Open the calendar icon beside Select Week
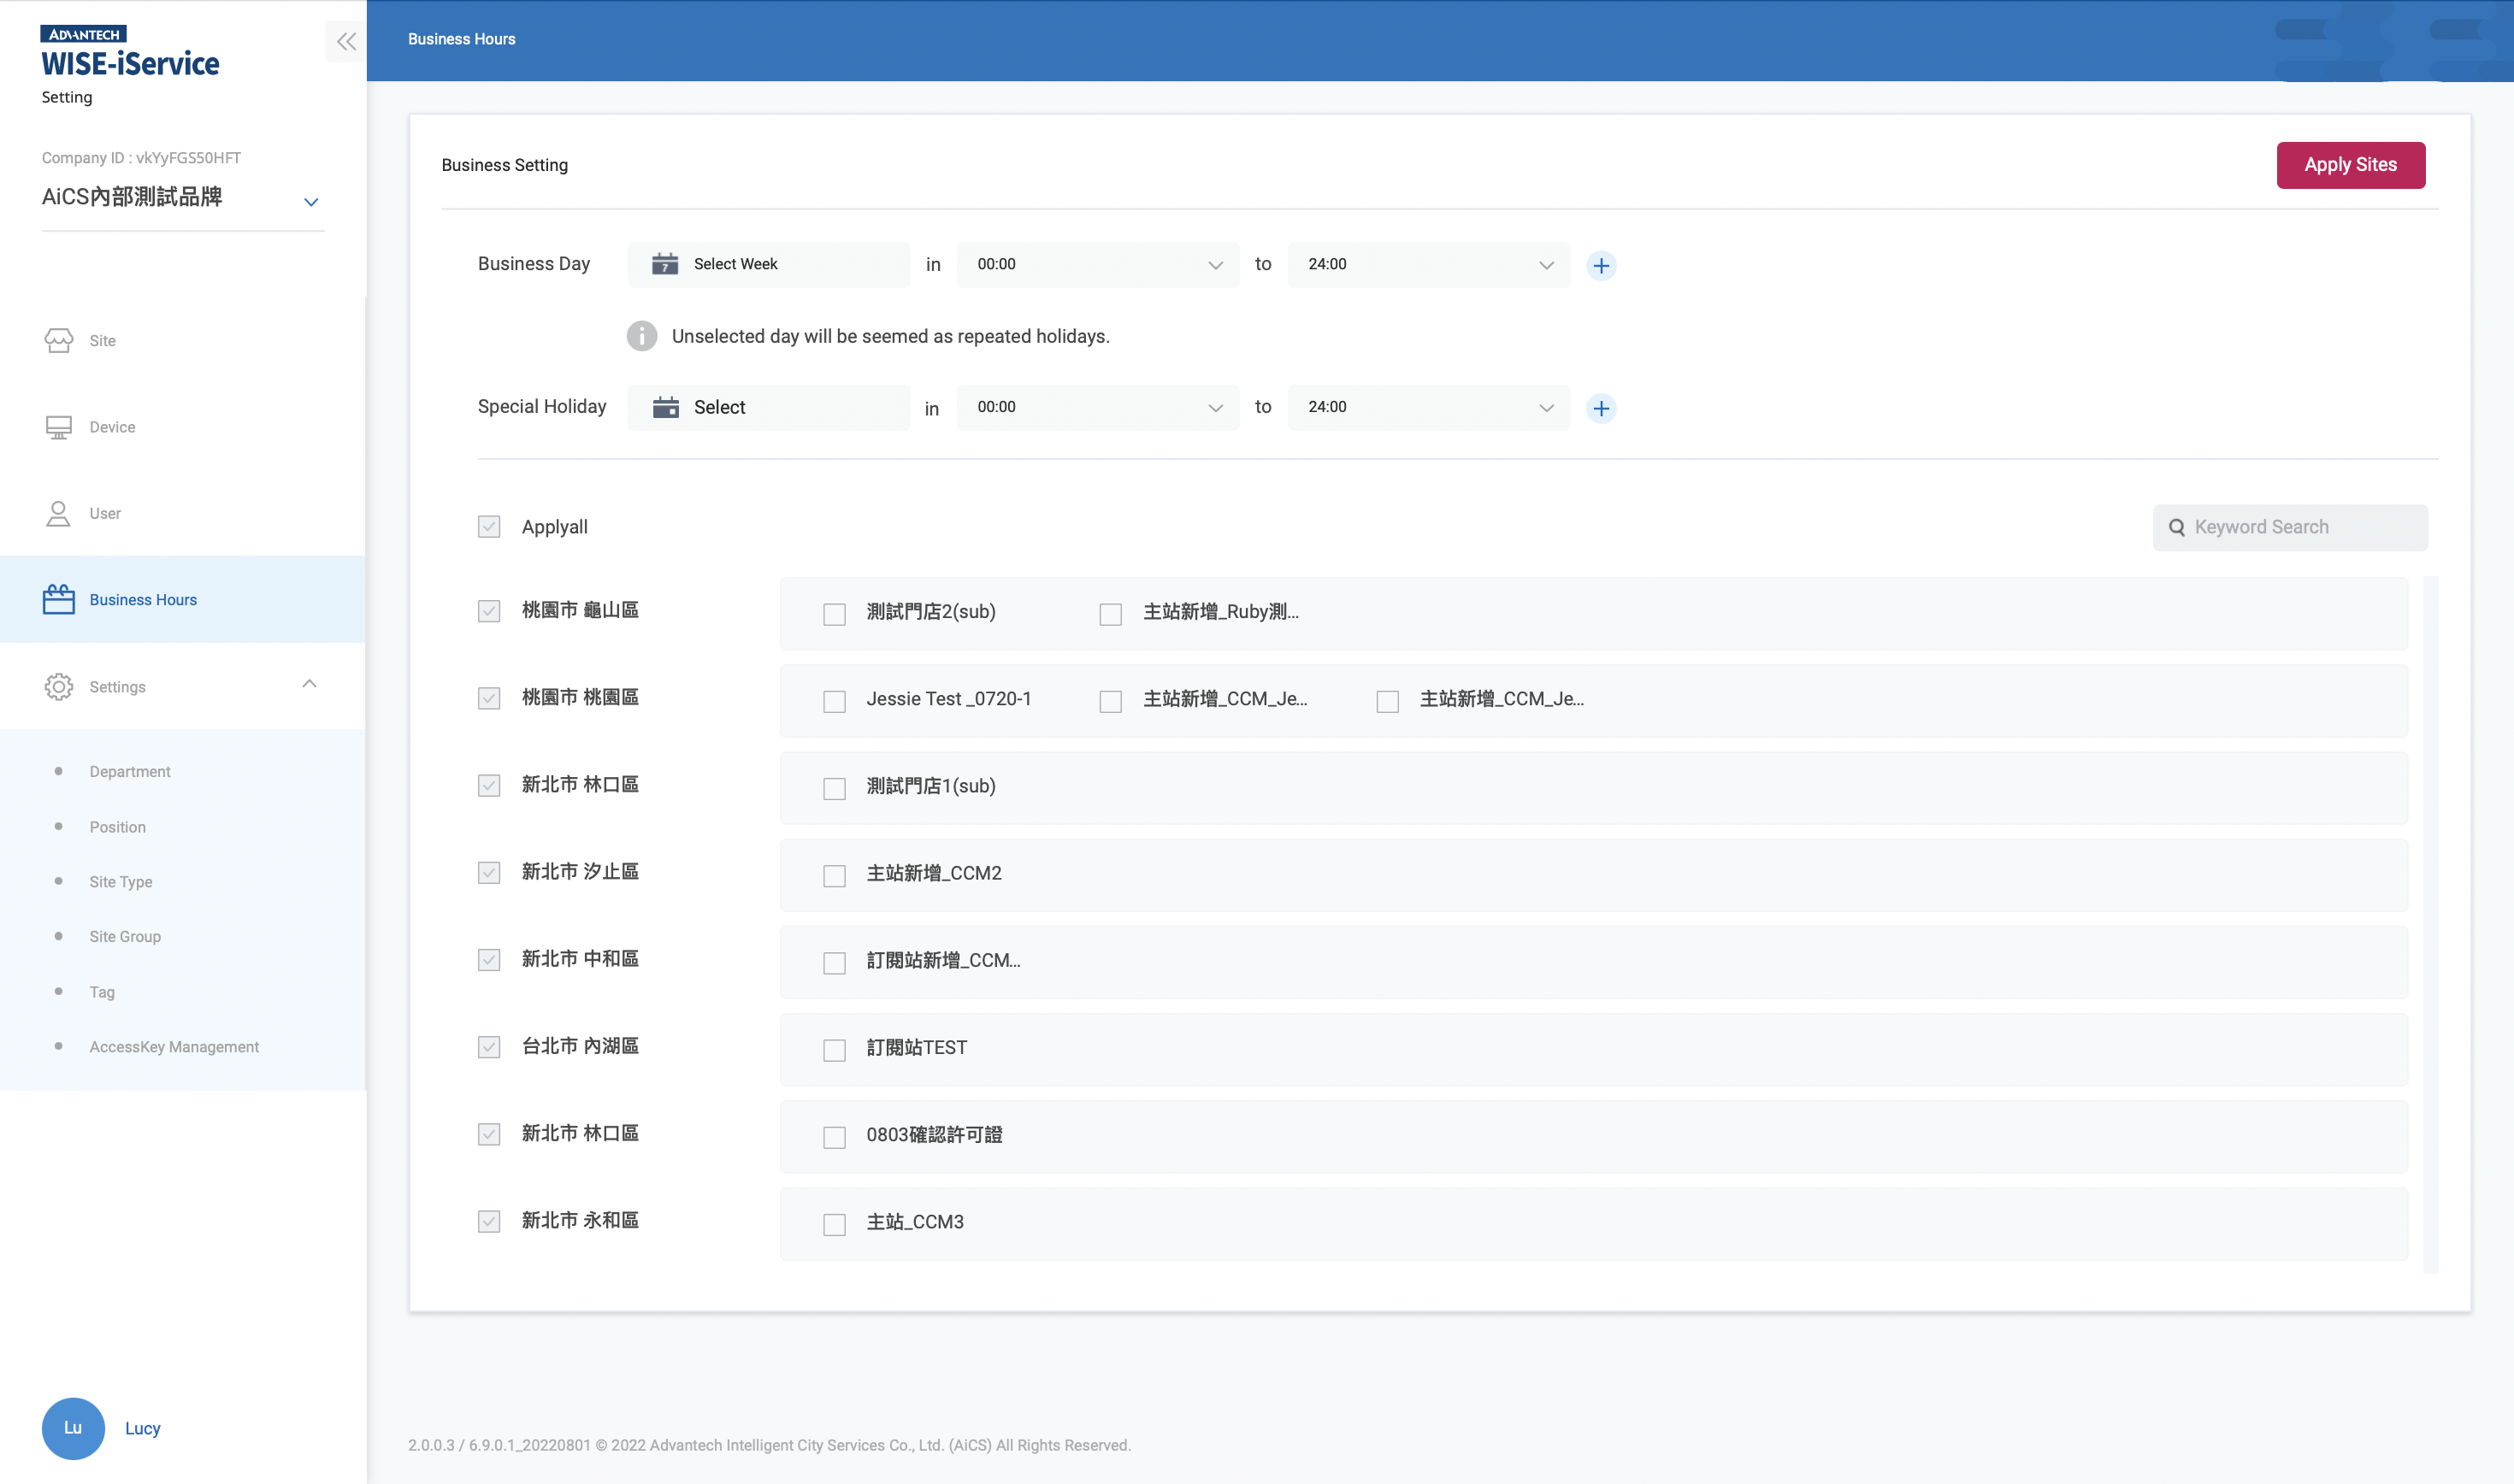Image resolution: width=2514 pixels, height=1484 pixels. click(x=666, y=264)
